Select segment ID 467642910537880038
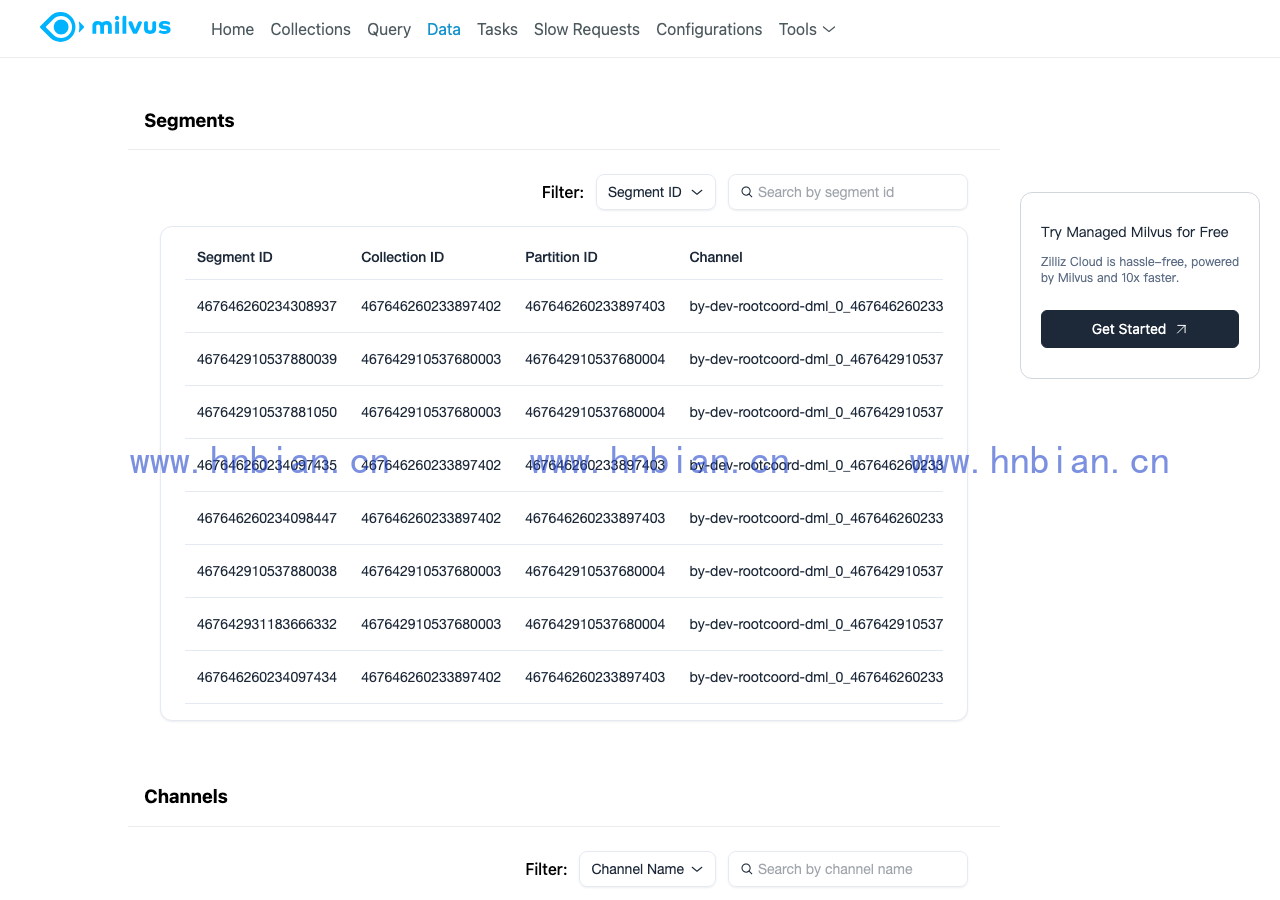Image resolution: width=1280 pixels, height=900 pixels. [x=267, y=571]
